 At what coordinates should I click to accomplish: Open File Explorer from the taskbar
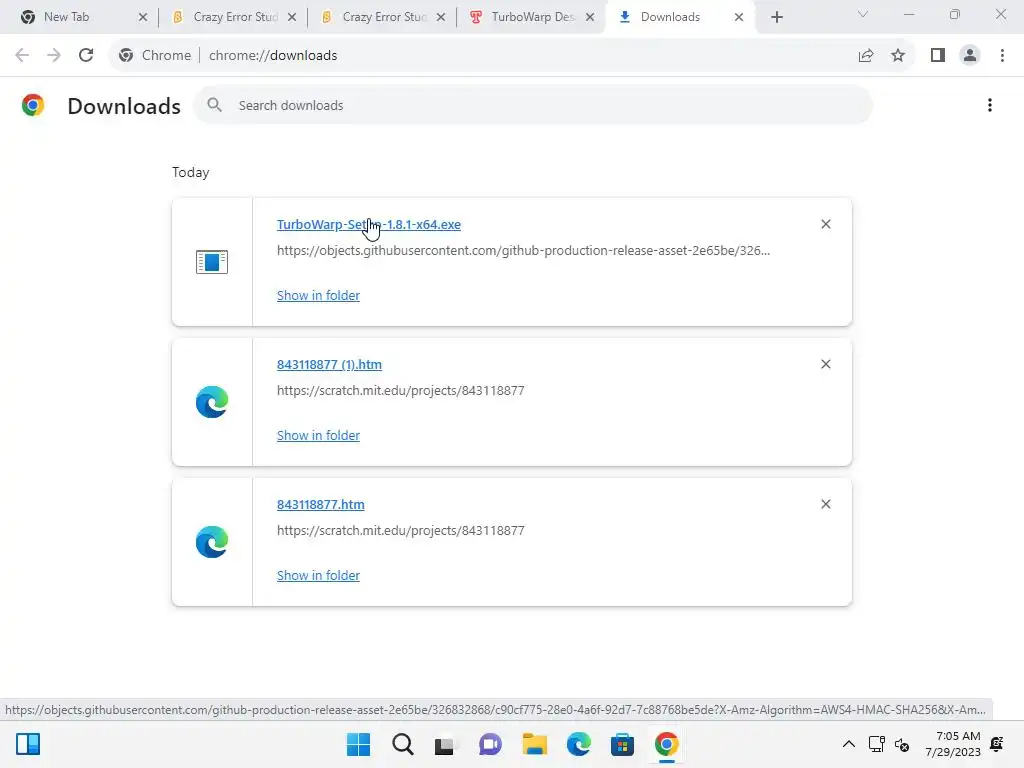(x=535, y=744)
